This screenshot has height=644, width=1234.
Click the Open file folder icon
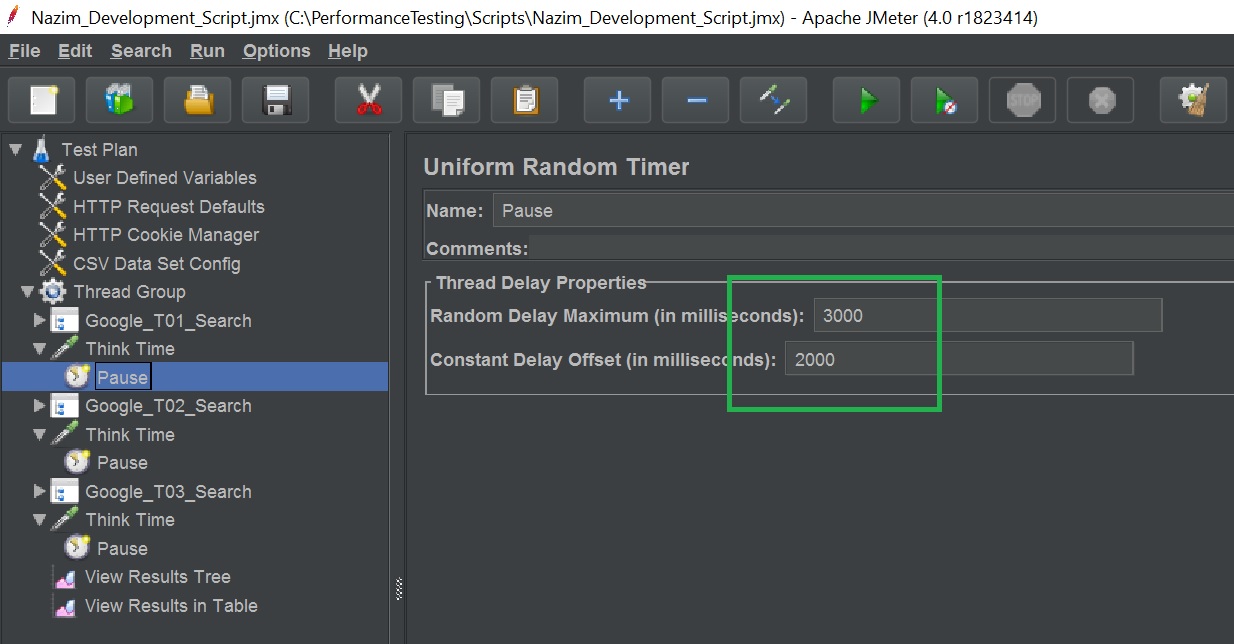(x=198, y=100)
